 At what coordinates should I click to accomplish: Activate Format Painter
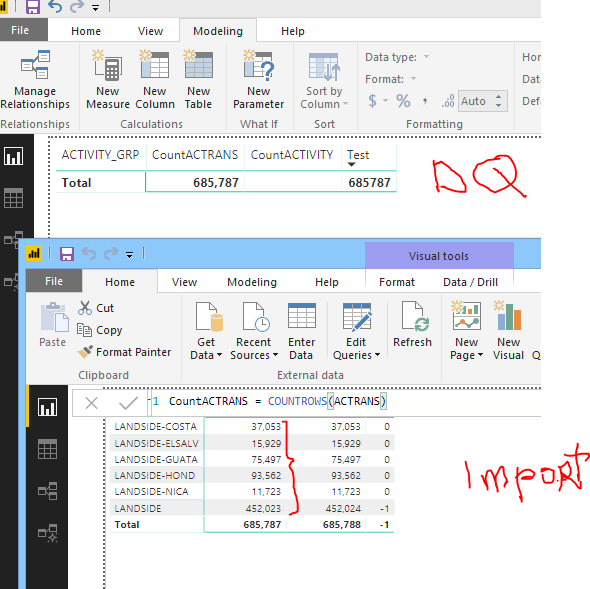coord(124,352)
